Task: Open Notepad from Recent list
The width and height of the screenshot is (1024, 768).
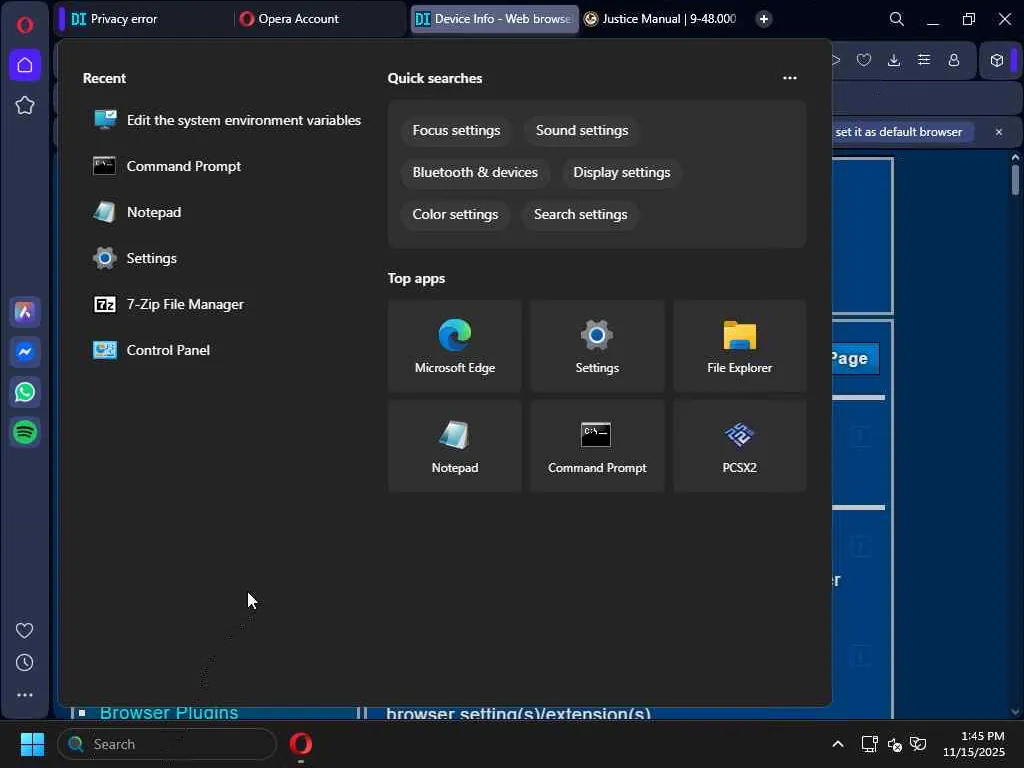Action: [x=226, y=212]
